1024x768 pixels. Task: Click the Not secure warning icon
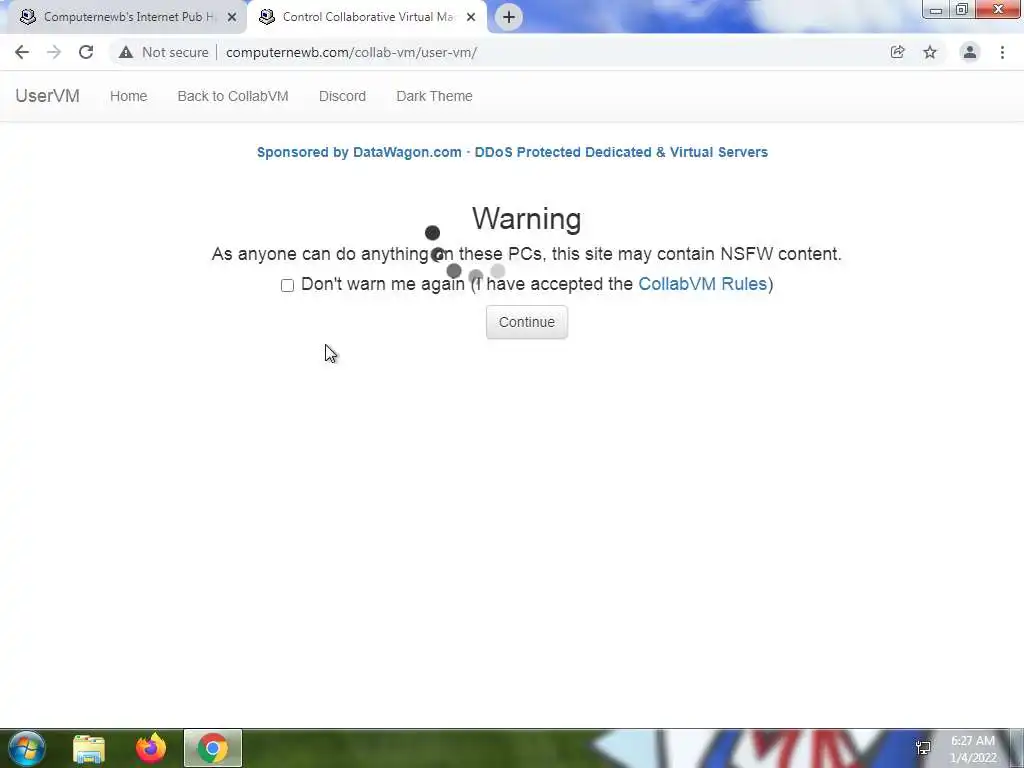[126, 52]
